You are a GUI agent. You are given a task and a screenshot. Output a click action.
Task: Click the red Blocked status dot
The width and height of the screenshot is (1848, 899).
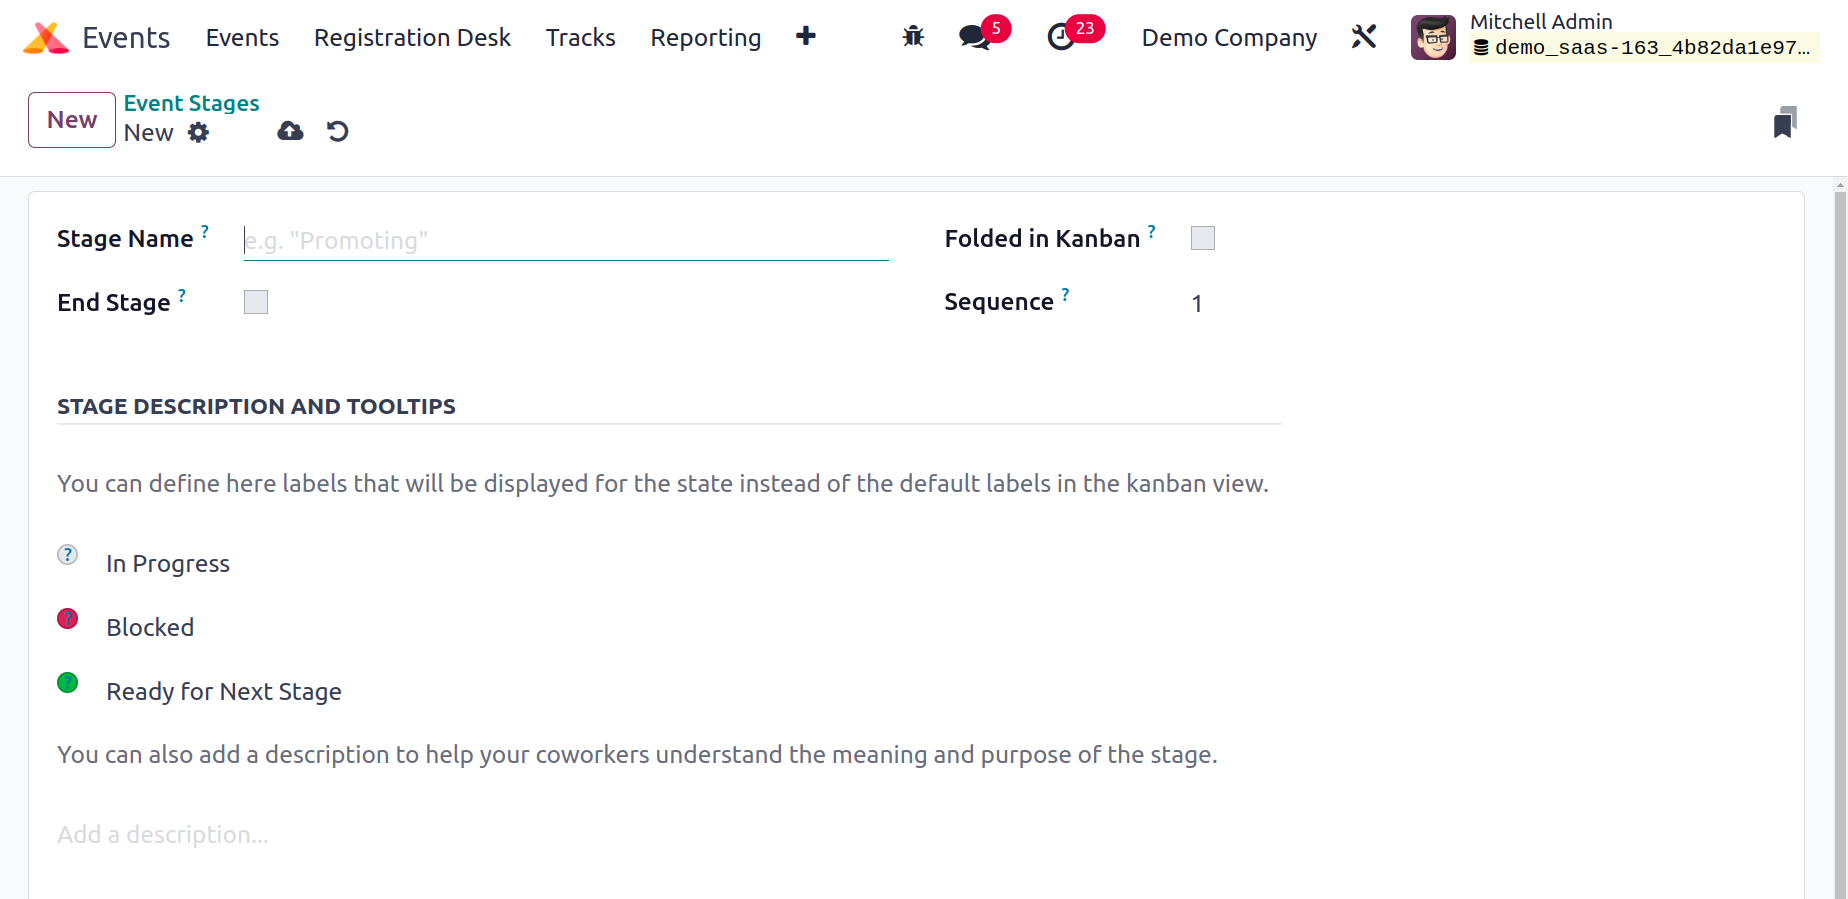pos(68,619)
